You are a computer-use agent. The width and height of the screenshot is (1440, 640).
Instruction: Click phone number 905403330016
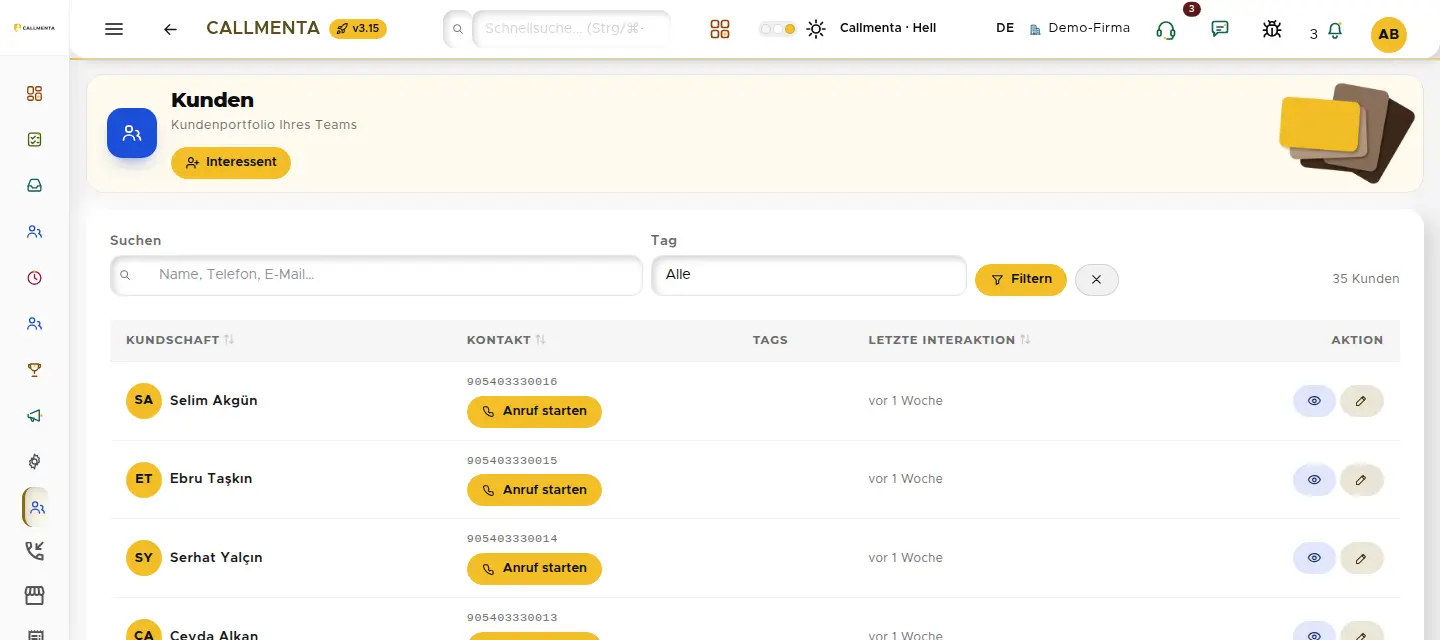point(512,382)
